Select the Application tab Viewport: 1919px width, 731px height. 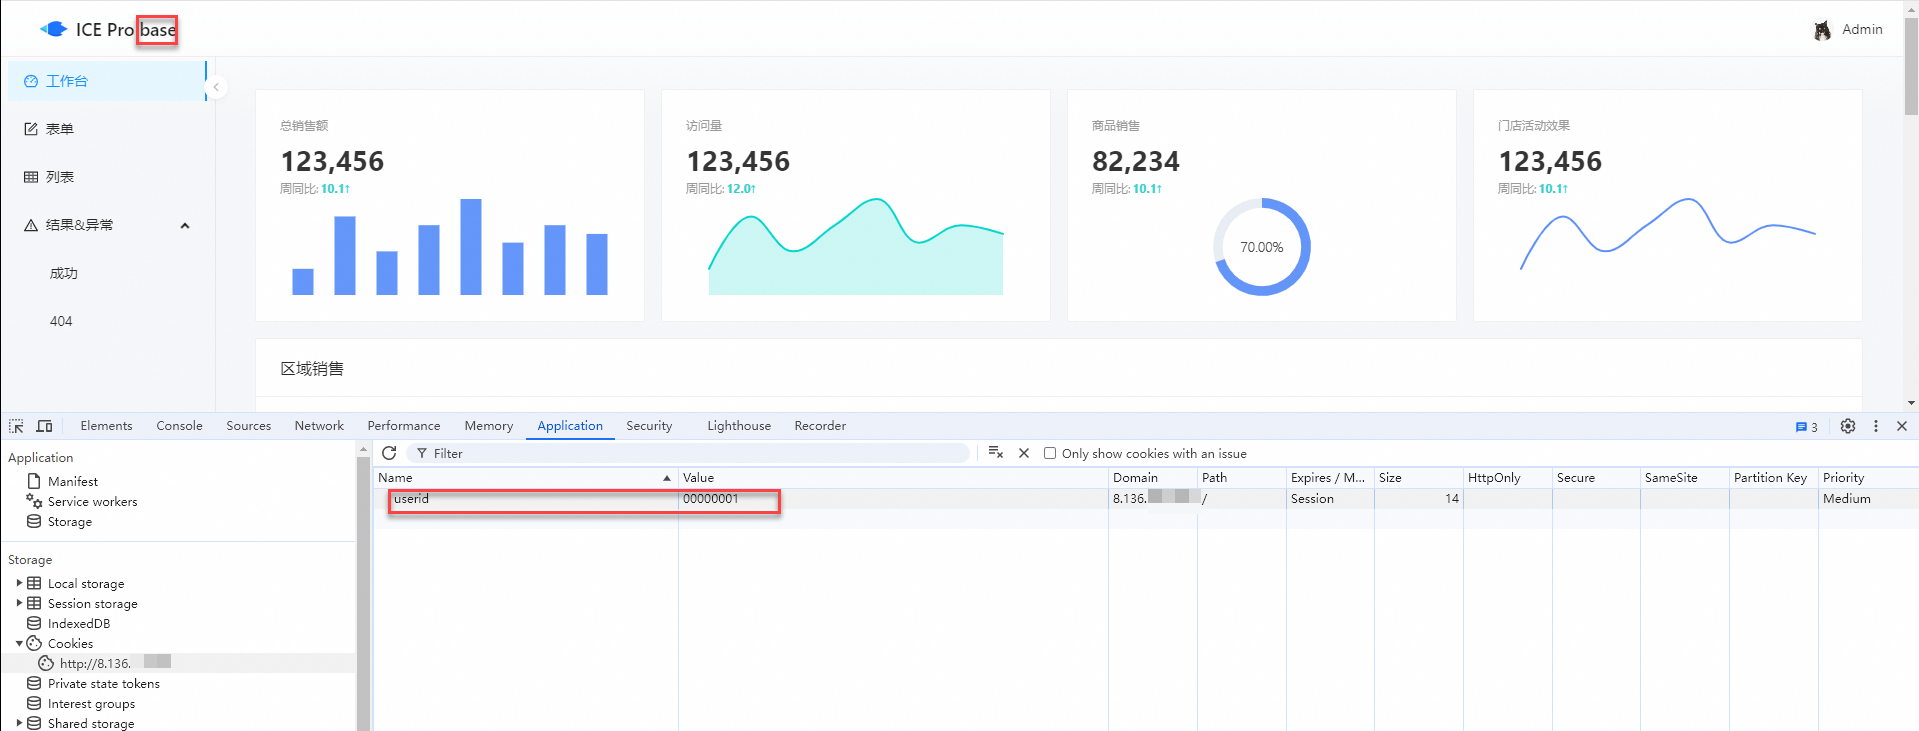(570, 426)
